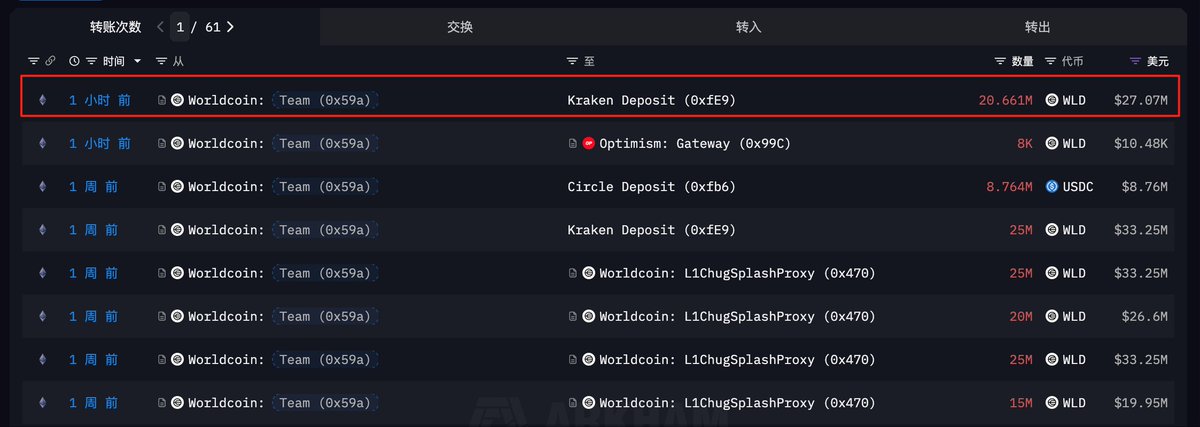Open the filter for the 代币 column
1200x427 pixels.
1050,62
